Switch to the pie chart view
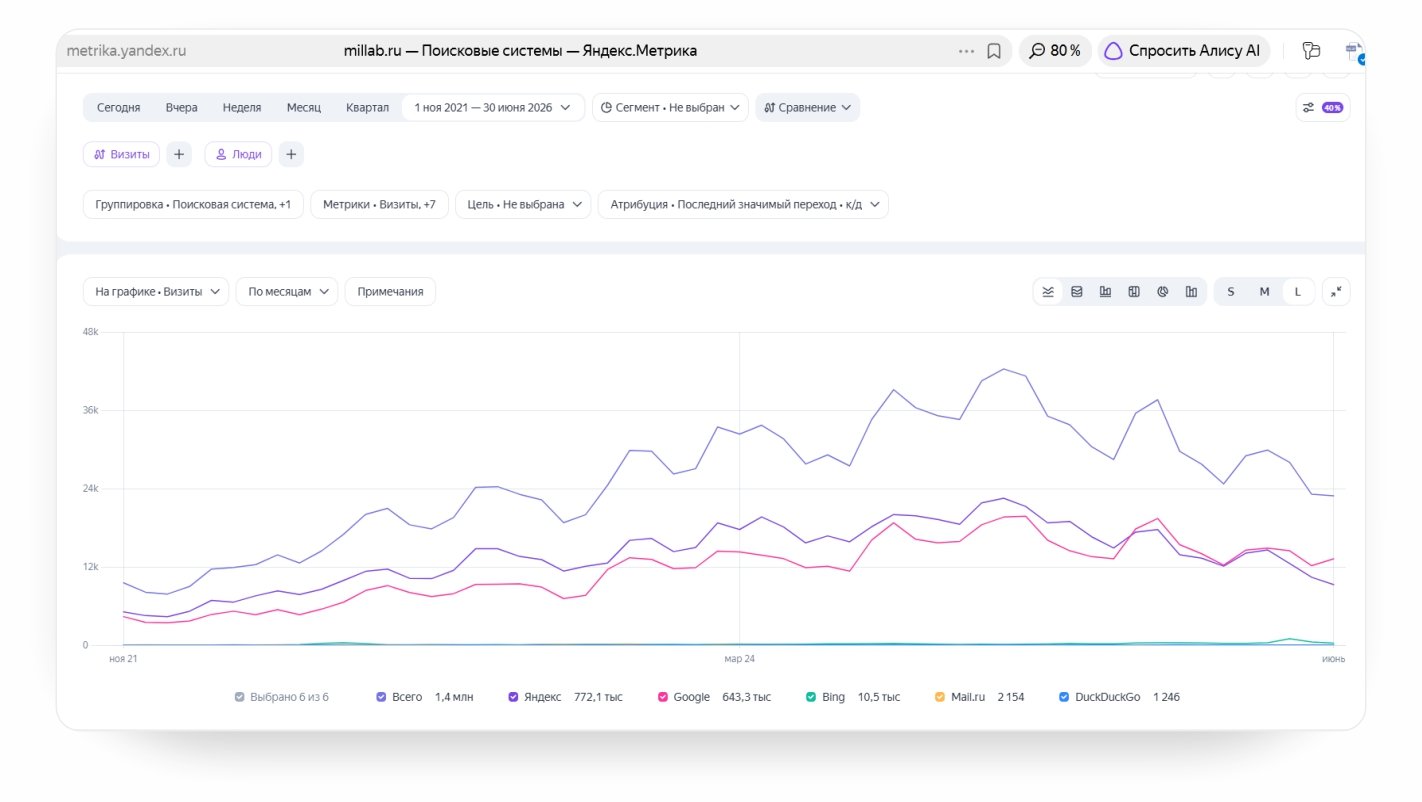This screenshot has width=1422, height=802. click(x=1163, y=292)
